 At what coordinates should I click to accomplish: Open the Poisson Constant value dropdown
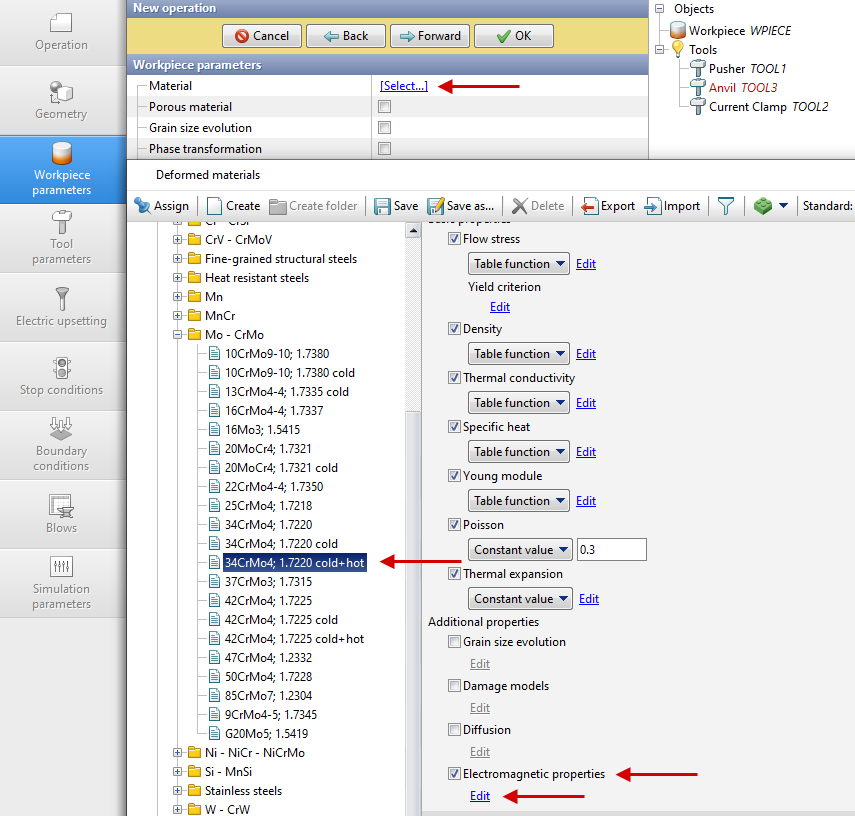tap(519, 550)
